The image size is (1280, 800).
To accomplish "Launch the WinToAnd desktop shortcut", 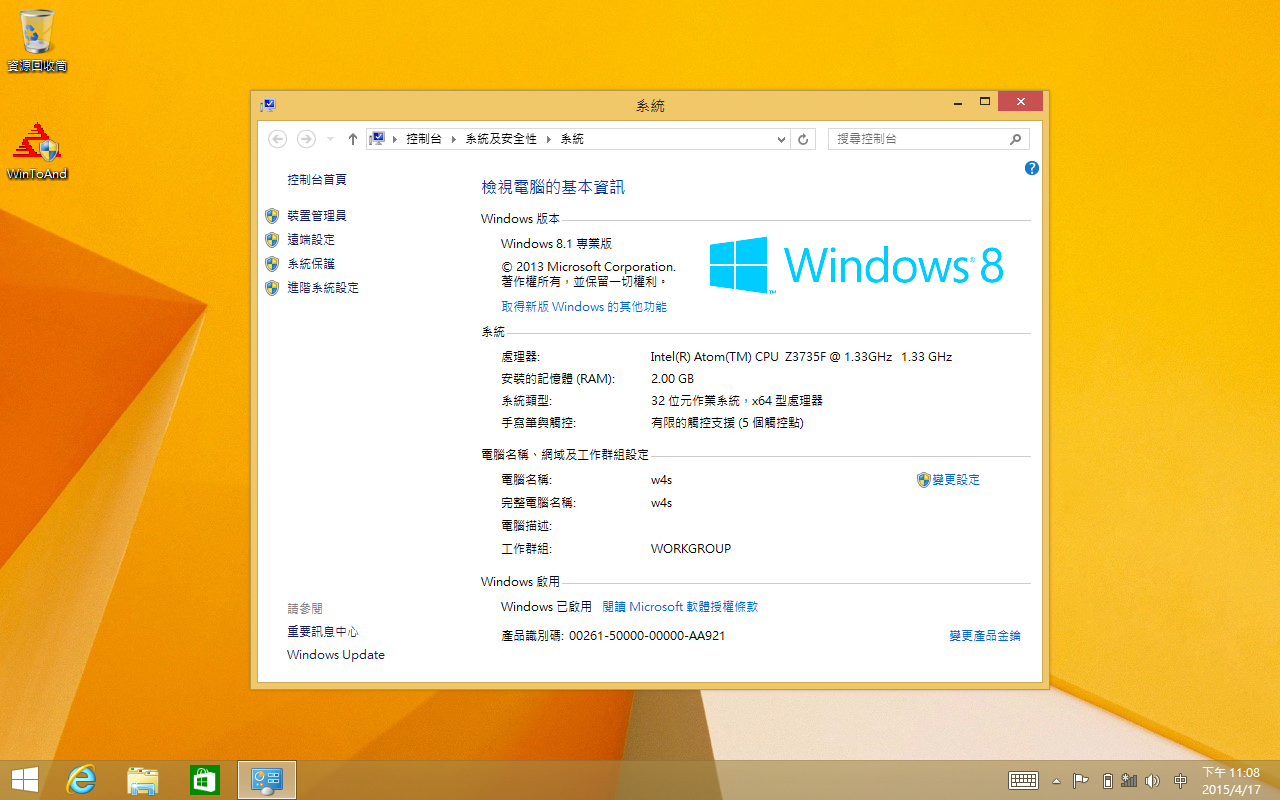I will click(37, 150).
